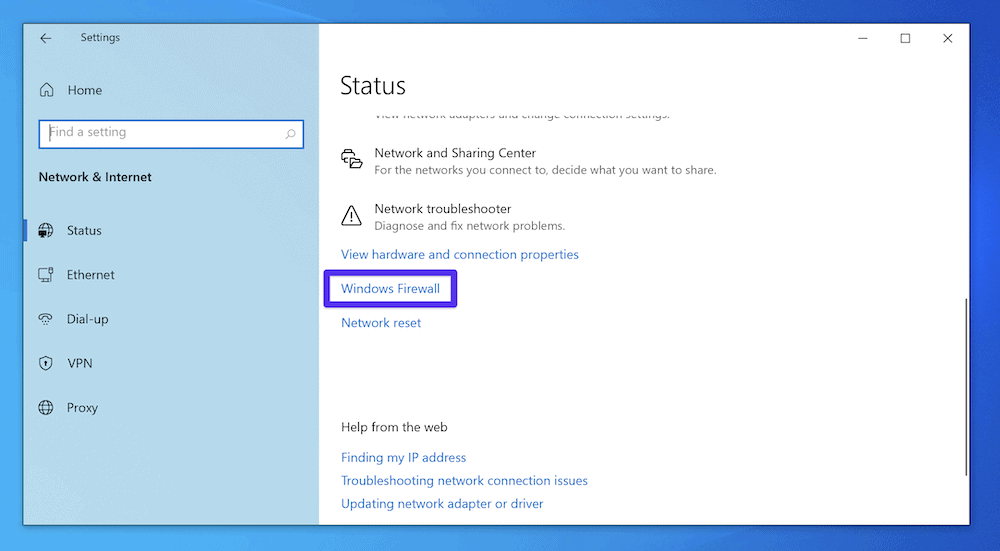Click the Ethernet monitor icon
The image size is (1000, 551).
coord(46,275)
